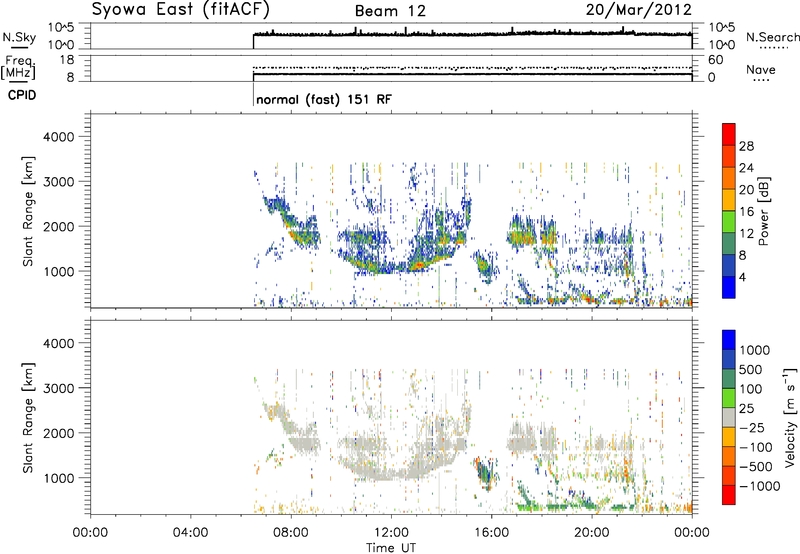Screen dimensions: 800x554
Task: Click the '18' frequency tick label
Action: pos(67,60)
